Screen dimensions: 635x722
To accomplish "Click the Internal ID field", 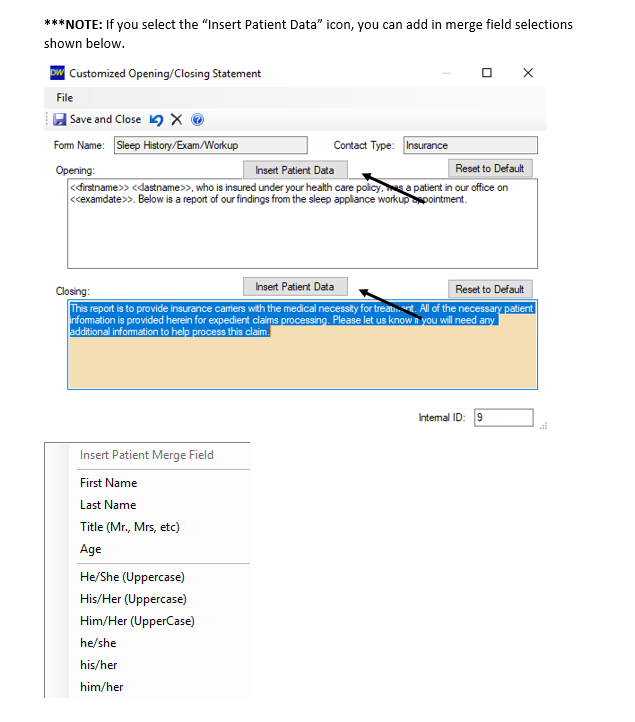I will tap(504, 418).
